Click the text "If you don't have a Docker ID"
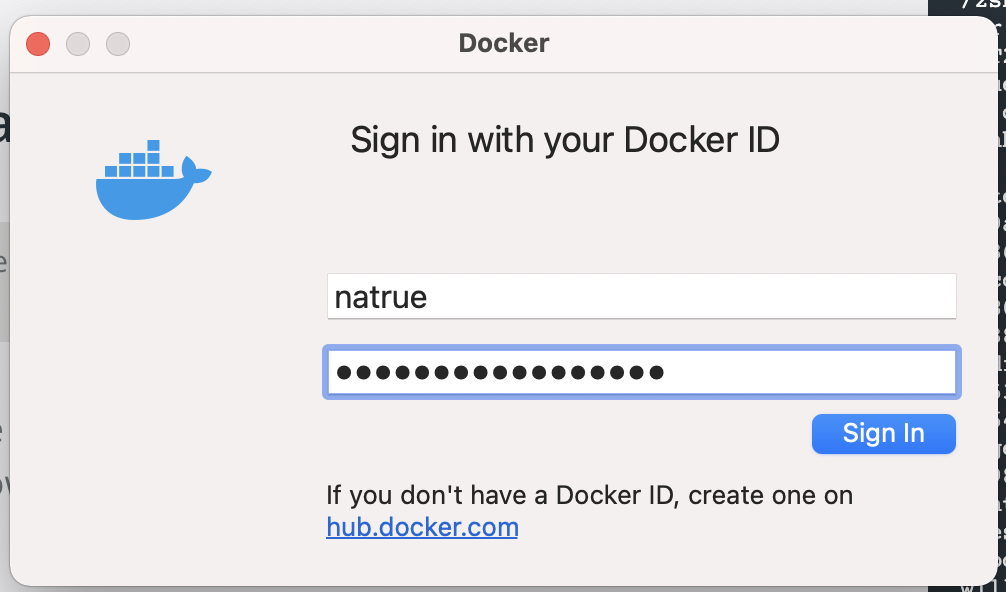1006x592 pixels. (500, 495)
